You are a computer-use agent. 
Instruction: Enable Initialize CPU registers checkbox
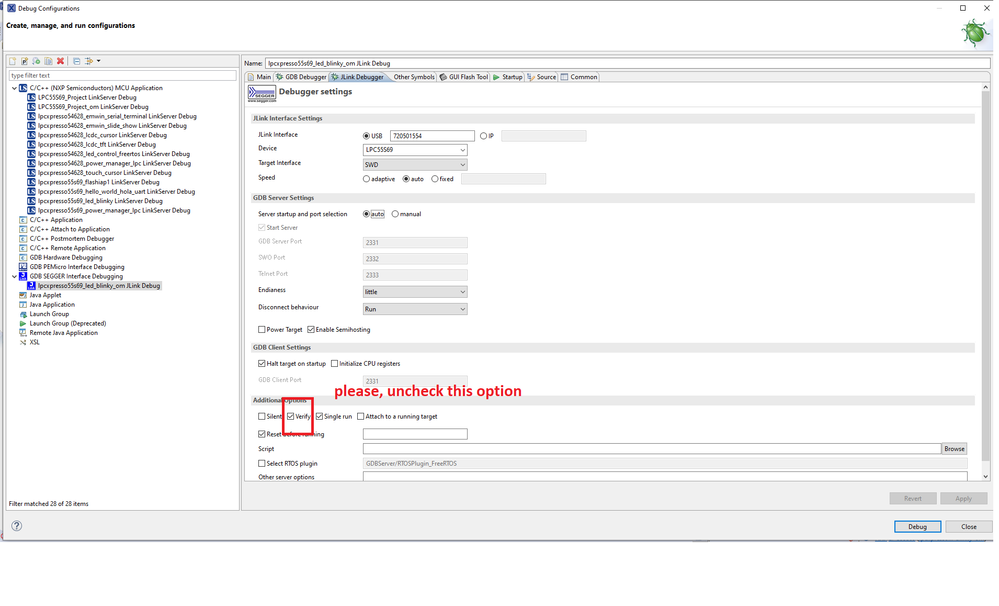(x=334, y=364)
